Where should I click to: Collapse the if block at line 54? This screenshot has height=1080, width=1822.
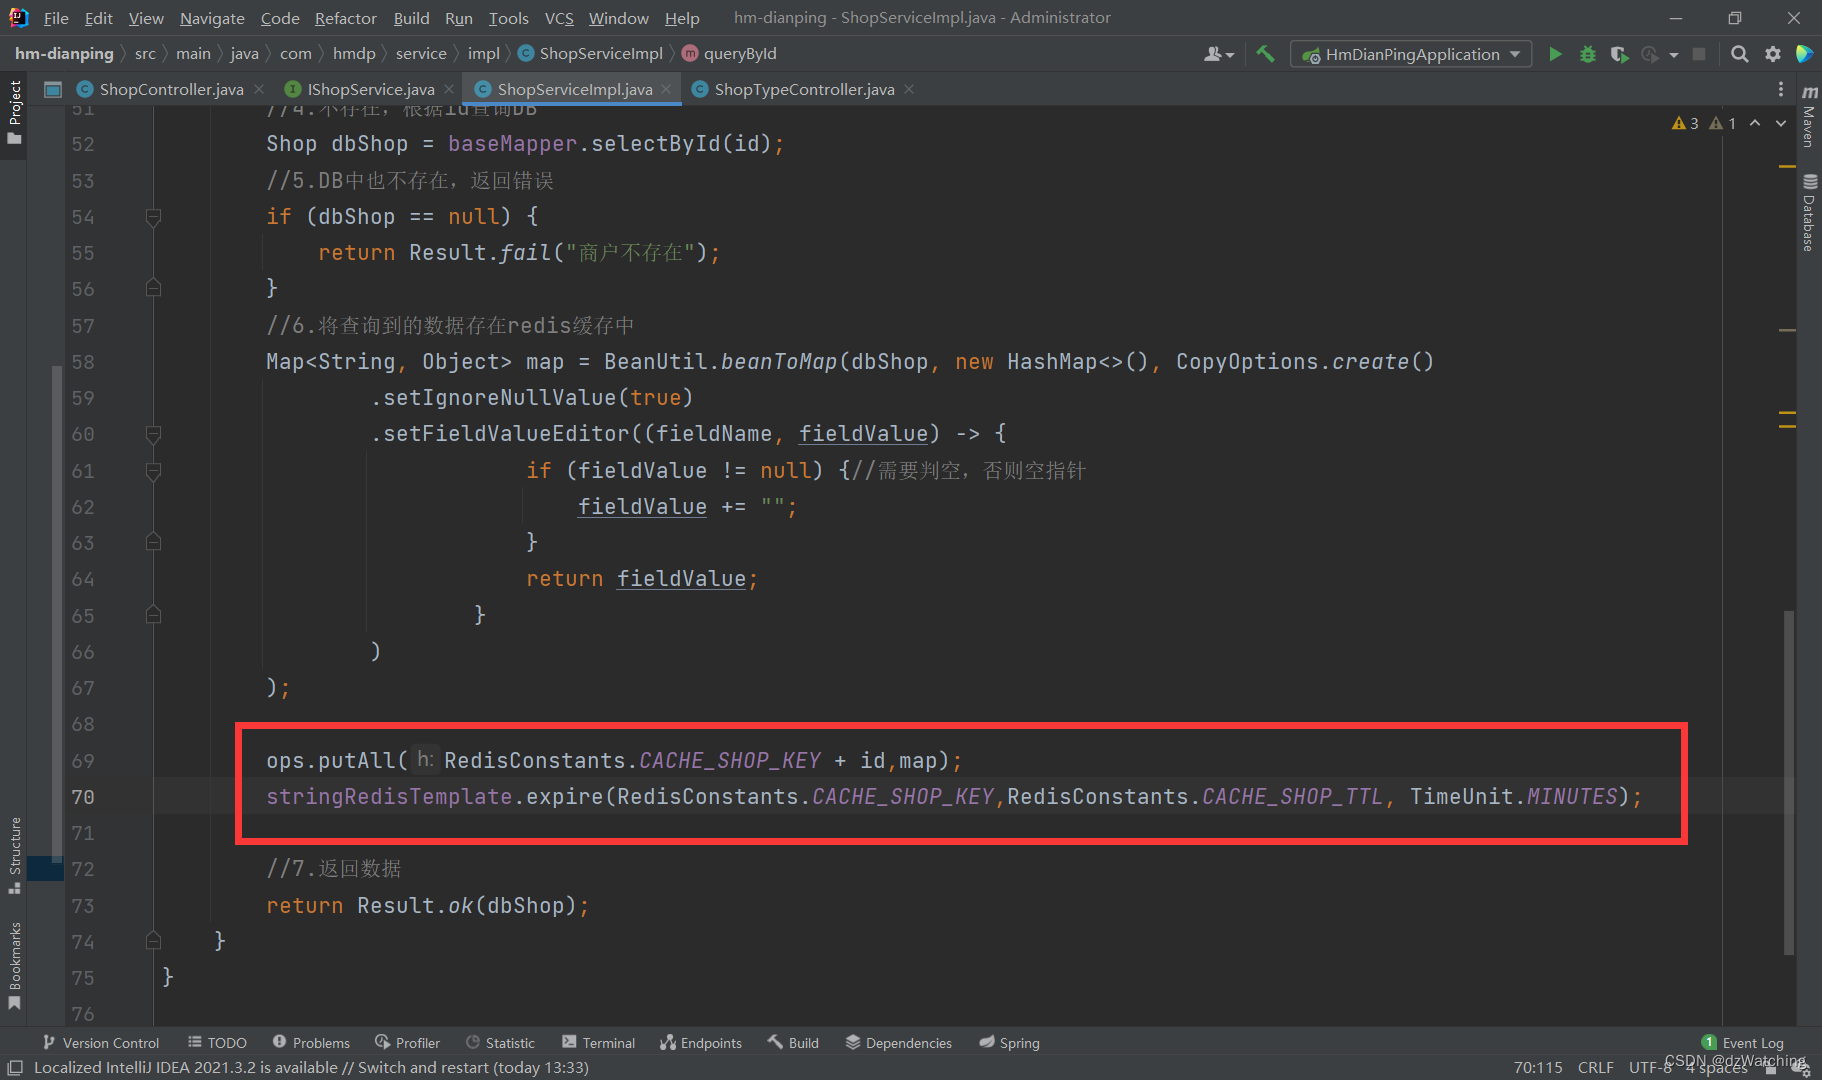coord(153,216)
